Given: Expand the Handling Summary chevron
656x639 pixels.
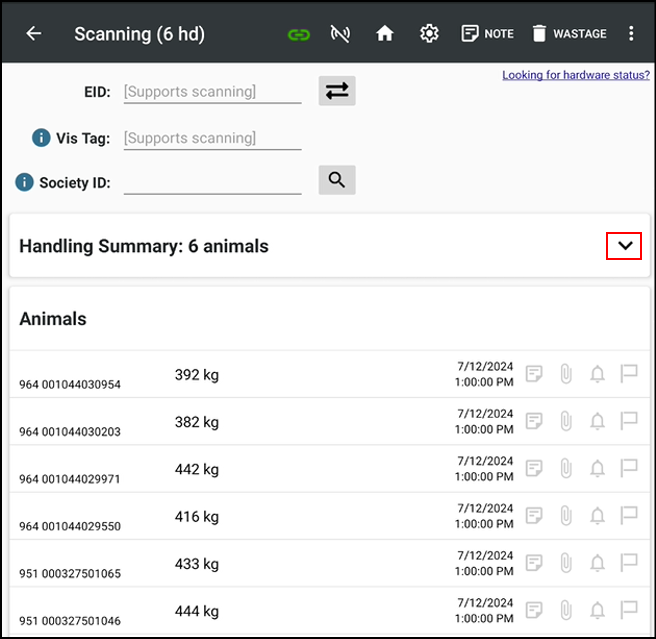Looking at the screenshot, I should (x=624, y=246).
